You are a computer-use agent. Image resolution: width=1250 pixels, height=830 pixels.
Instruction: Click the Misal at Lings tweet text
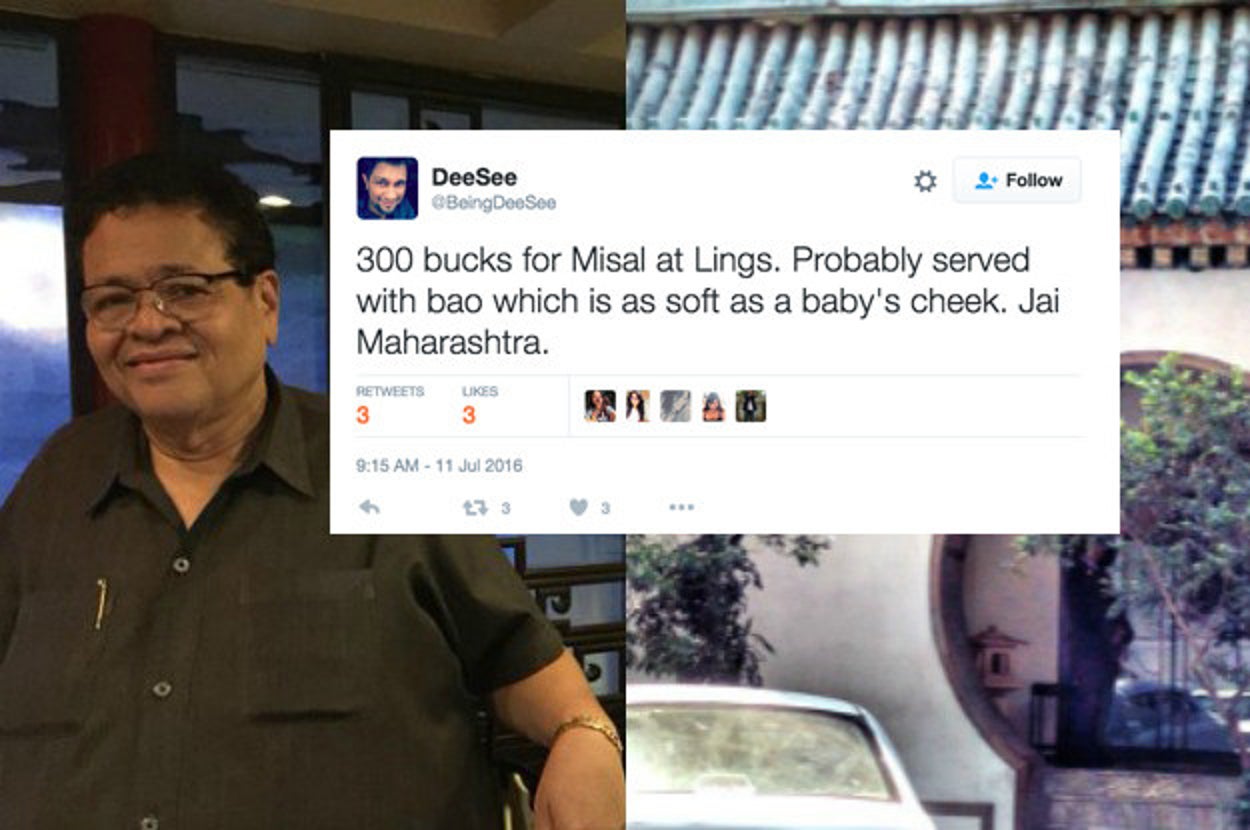pos(693,302)
